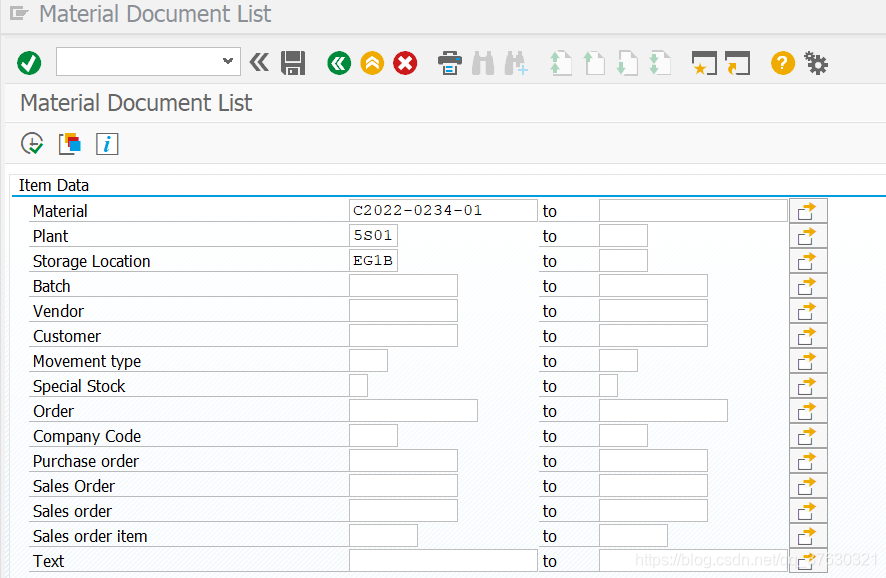Open multiple selection for Material
This screenshot has height=578, width=886.
[x=807, y=210]
